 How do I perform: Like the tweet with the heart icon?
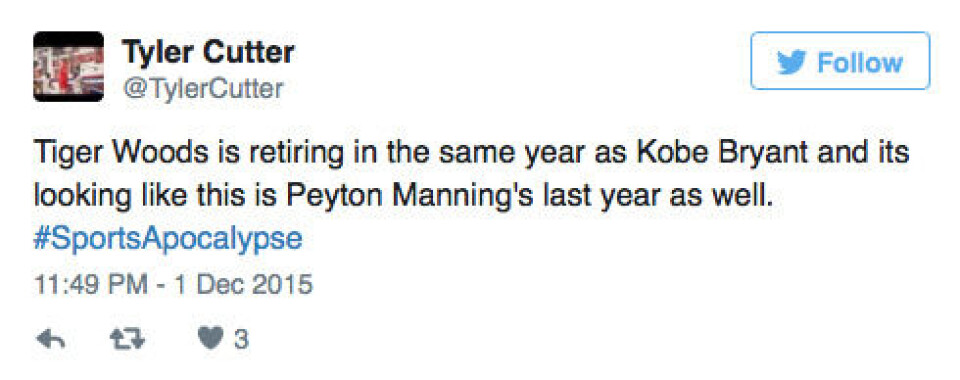pos(212,338)
